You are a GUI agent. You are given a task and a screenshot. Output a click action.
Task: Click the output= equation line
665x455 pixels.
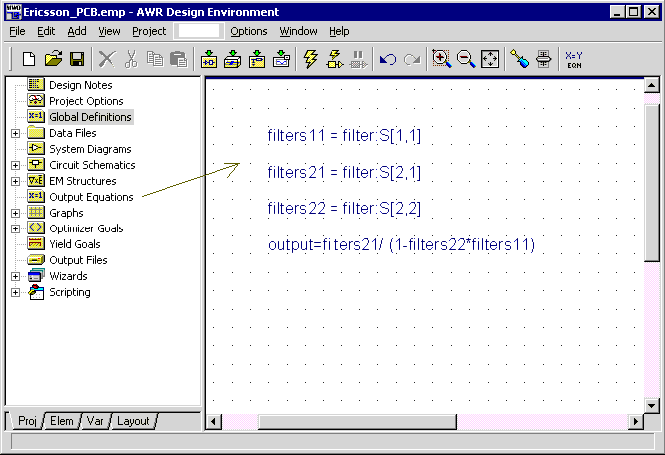tap(401, 245)
